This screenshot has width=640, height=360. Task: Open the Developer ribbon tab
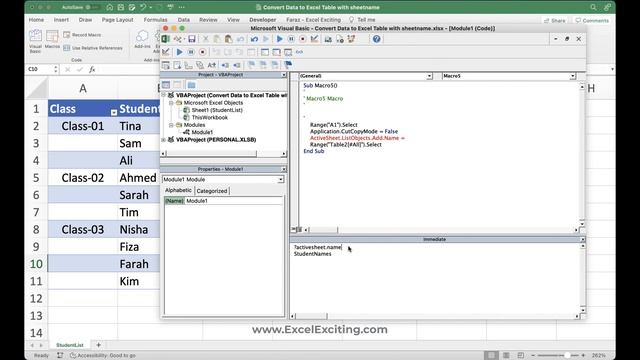(262, 20)
